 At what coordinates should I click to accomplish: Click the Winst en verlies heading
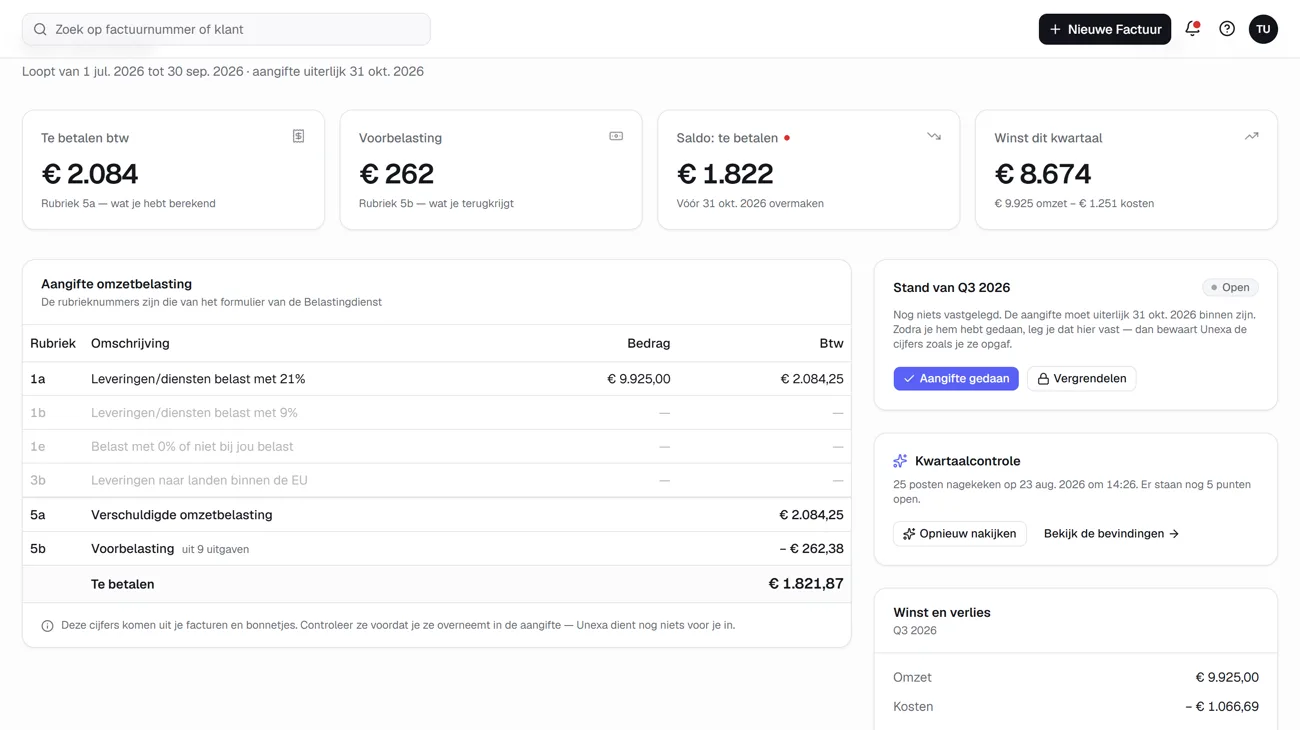[x=942, y=613]
